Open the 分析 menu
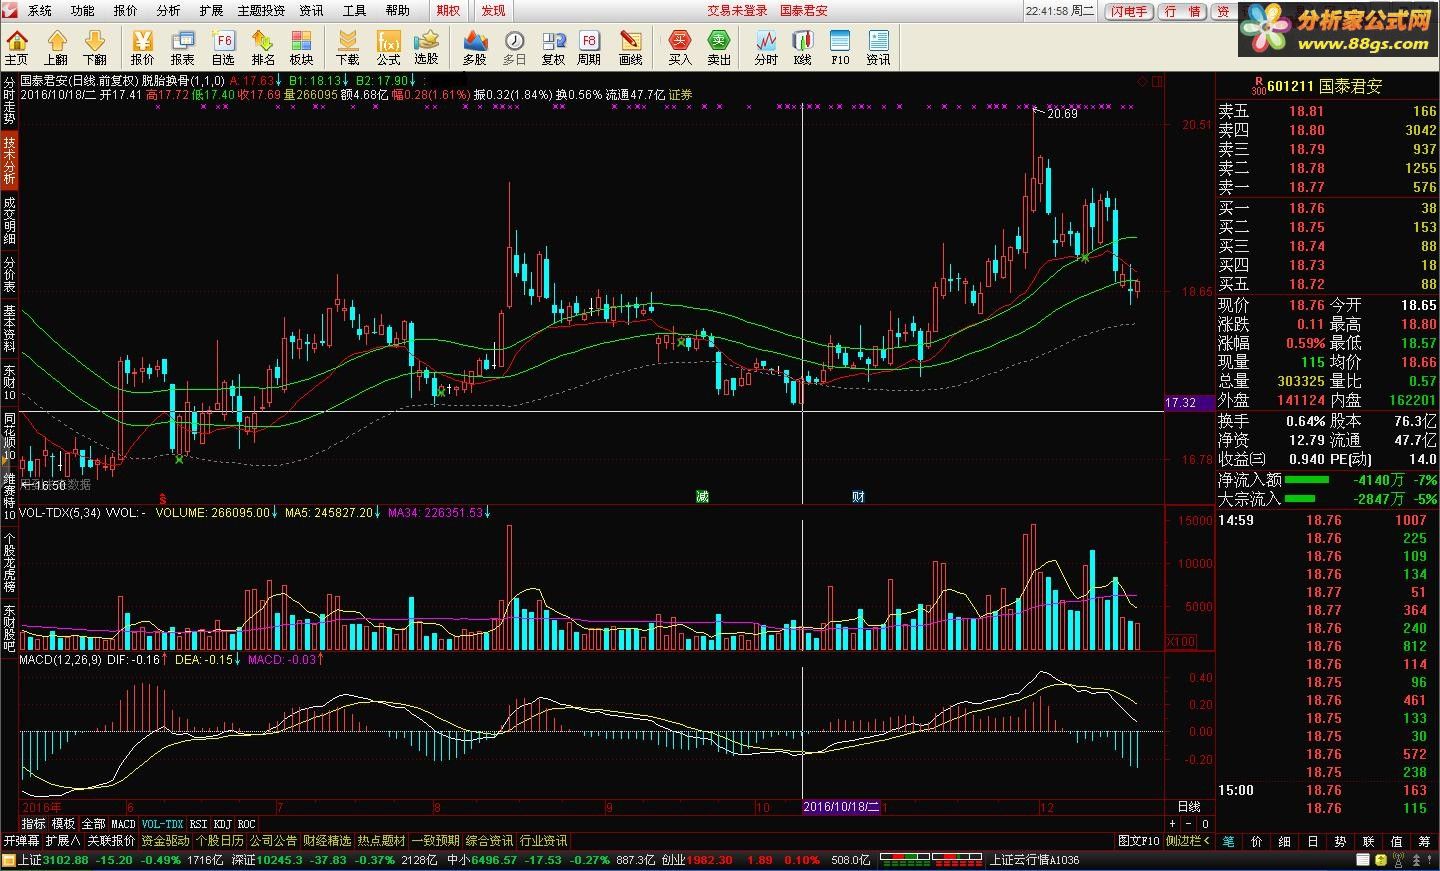This screenshot has height=871, width=1440. (x=169, y=11)
